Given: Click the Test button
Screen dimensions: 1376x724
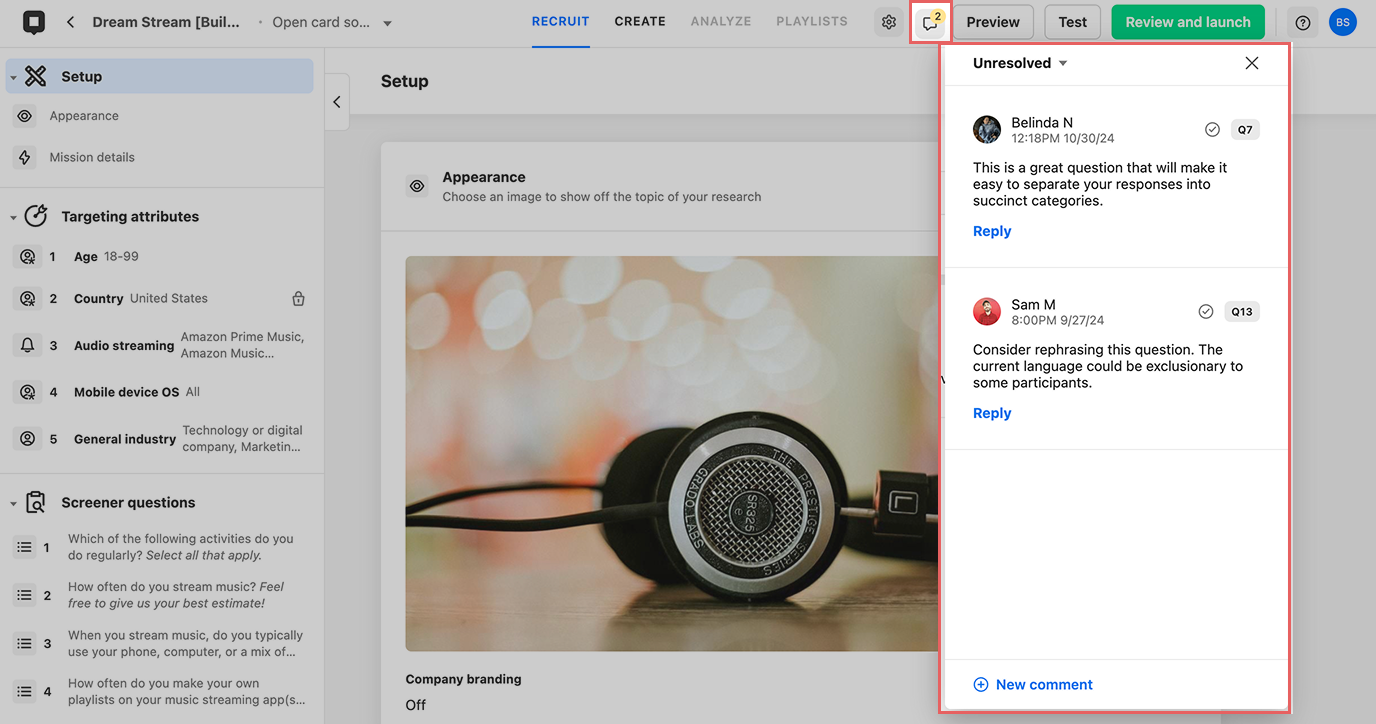Looking at the screenshot, I should coord(1073,22).
